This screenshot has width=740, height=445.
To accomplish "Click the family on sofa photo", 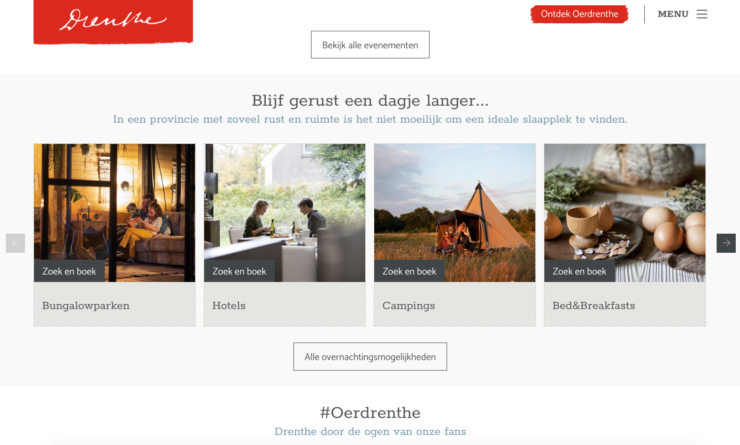I will click(x=114, y=203).
